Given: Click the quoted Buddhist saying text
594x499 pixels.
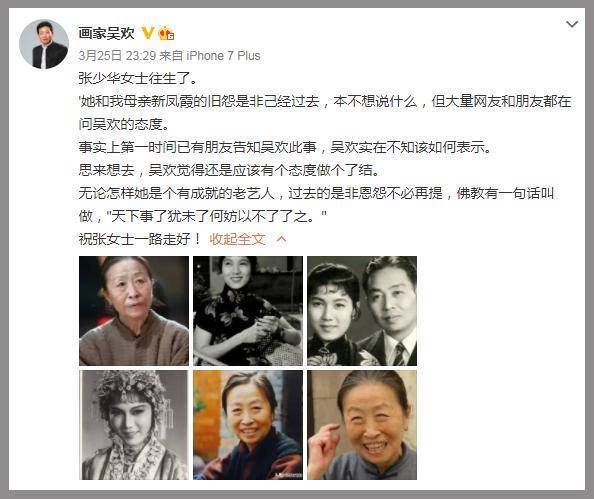Looking at the screenshot, I should 216,216.
